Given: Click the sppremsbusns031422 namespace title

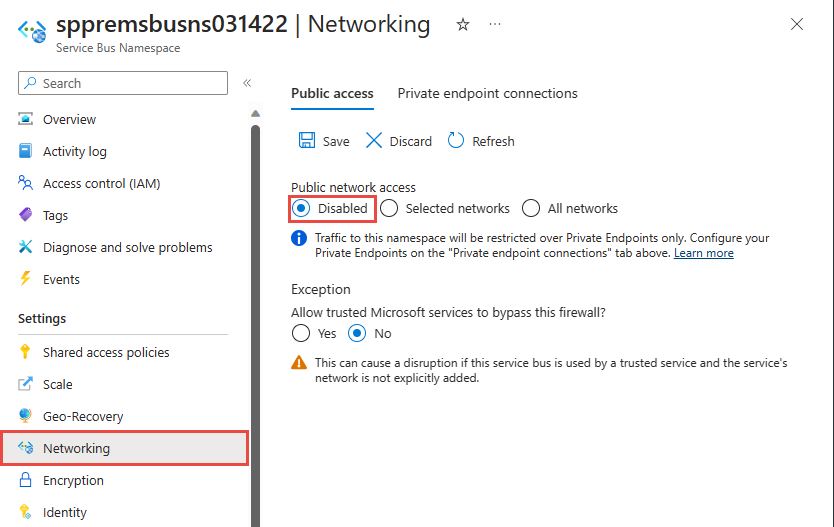Looking at the screenshot, I should pos(172,24).
